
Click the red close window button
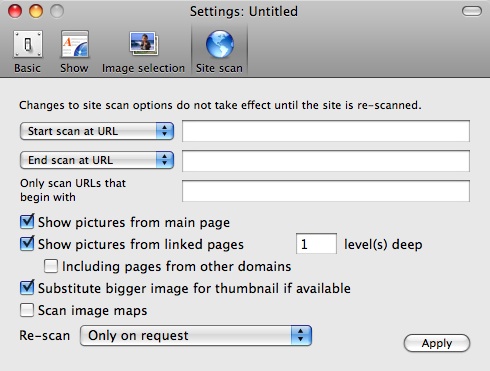pyautogui.click(x=15, y=11)
